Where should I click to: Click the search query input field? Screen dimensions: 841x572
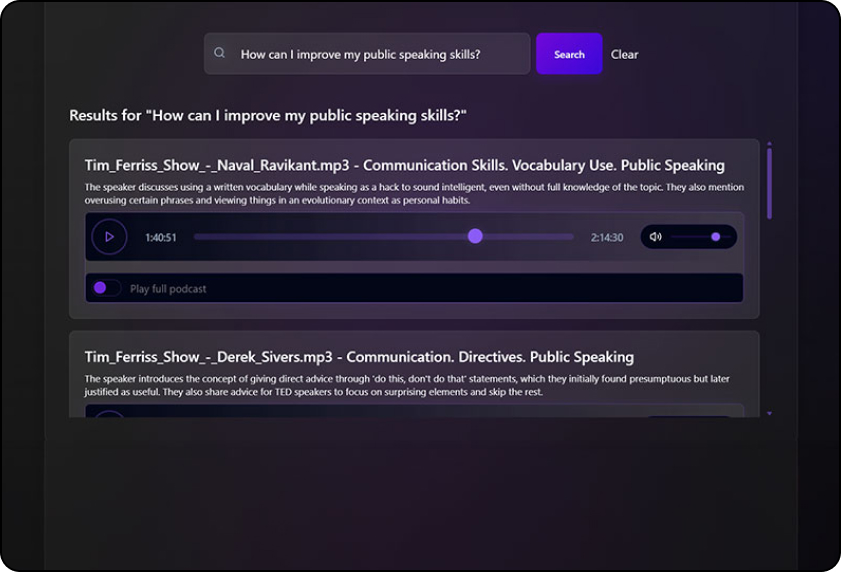pos(367,54)
